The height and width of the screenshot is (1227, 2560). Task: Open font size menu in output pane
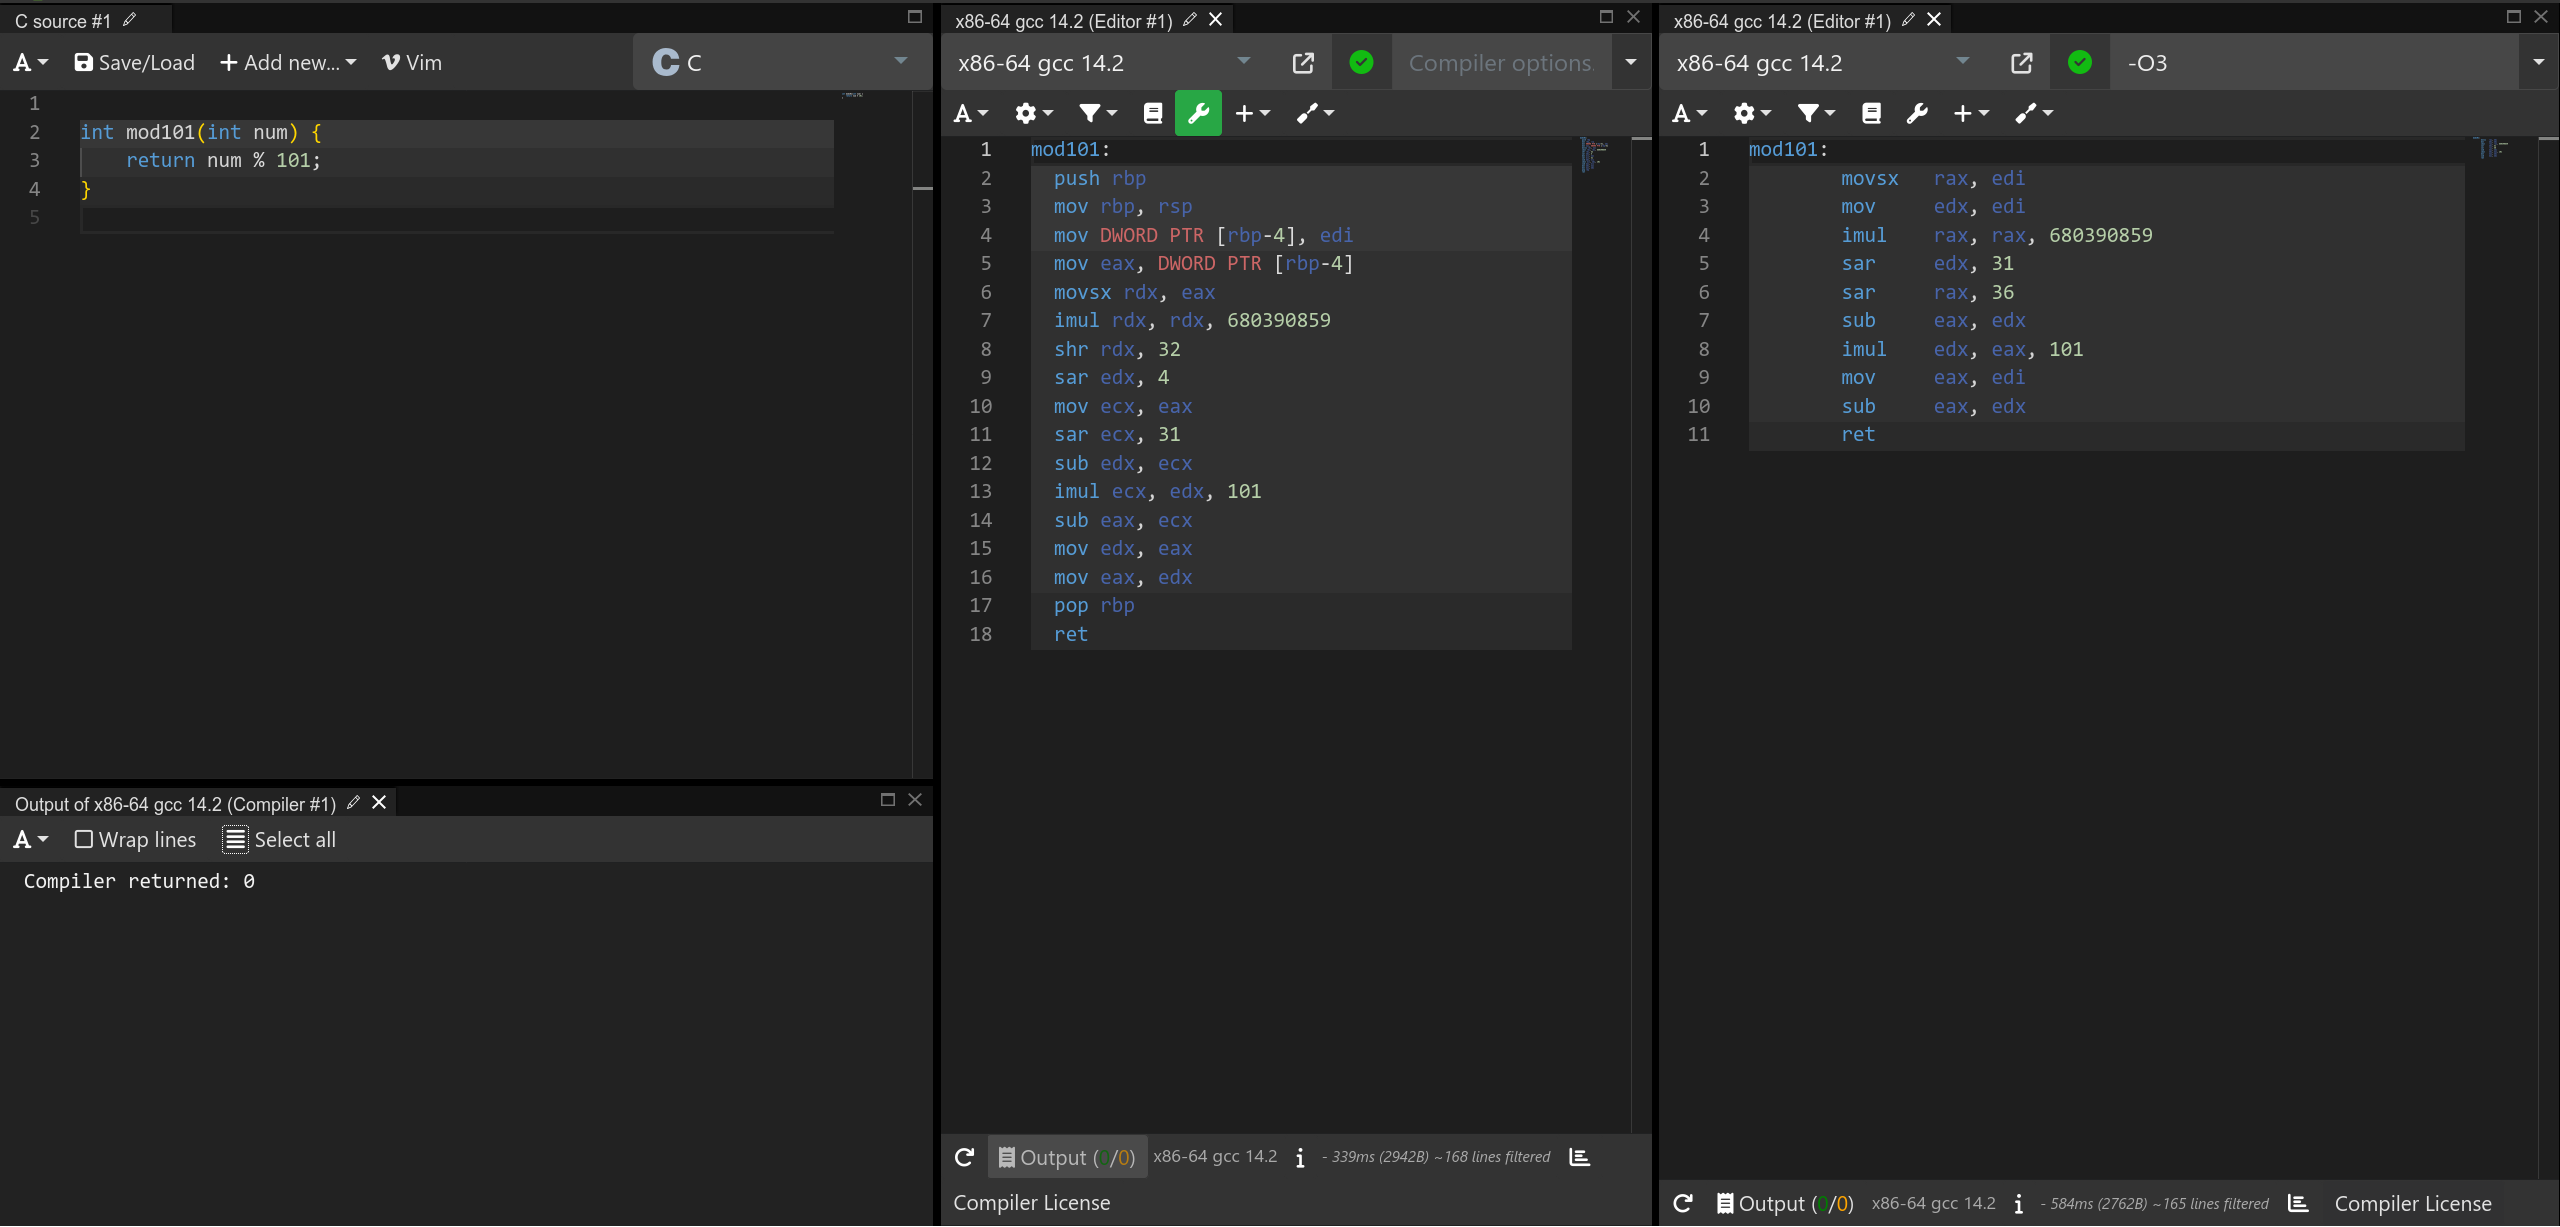point(30,840)
